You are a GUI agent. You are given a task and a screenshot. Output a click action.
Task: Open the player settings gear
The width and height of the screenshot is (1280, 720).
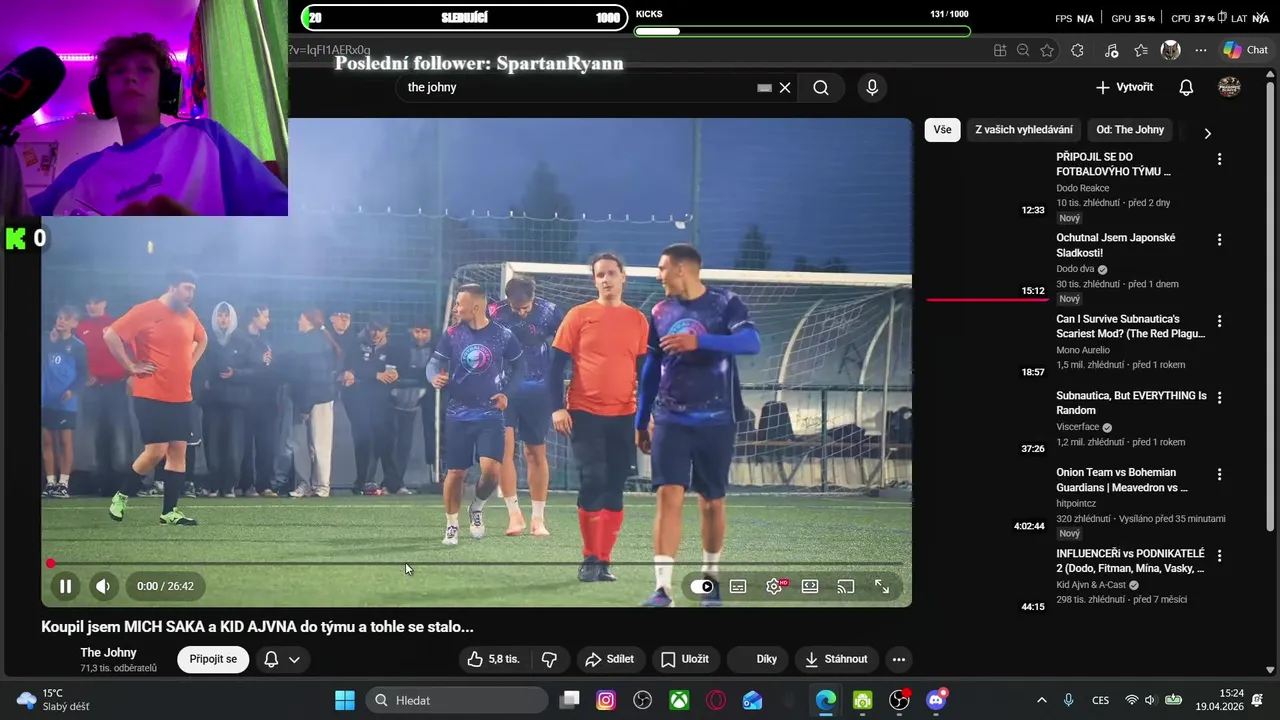click(x=774, y=587)
